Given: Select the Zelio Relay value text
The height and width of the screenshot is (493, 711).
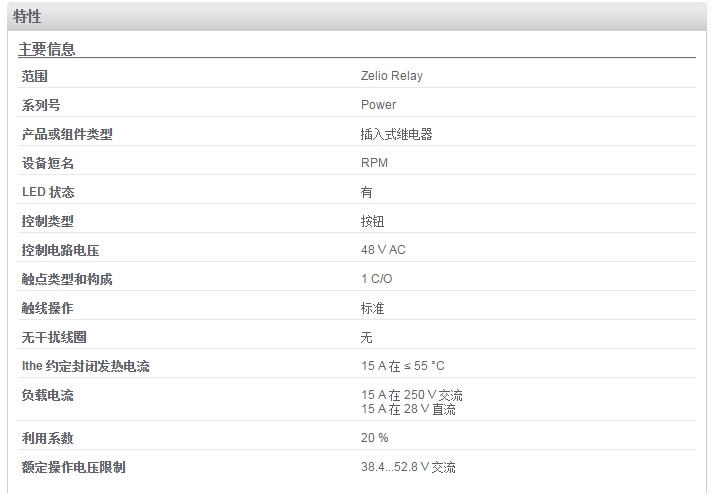Looking at the screenshot, I should [392, 76].
